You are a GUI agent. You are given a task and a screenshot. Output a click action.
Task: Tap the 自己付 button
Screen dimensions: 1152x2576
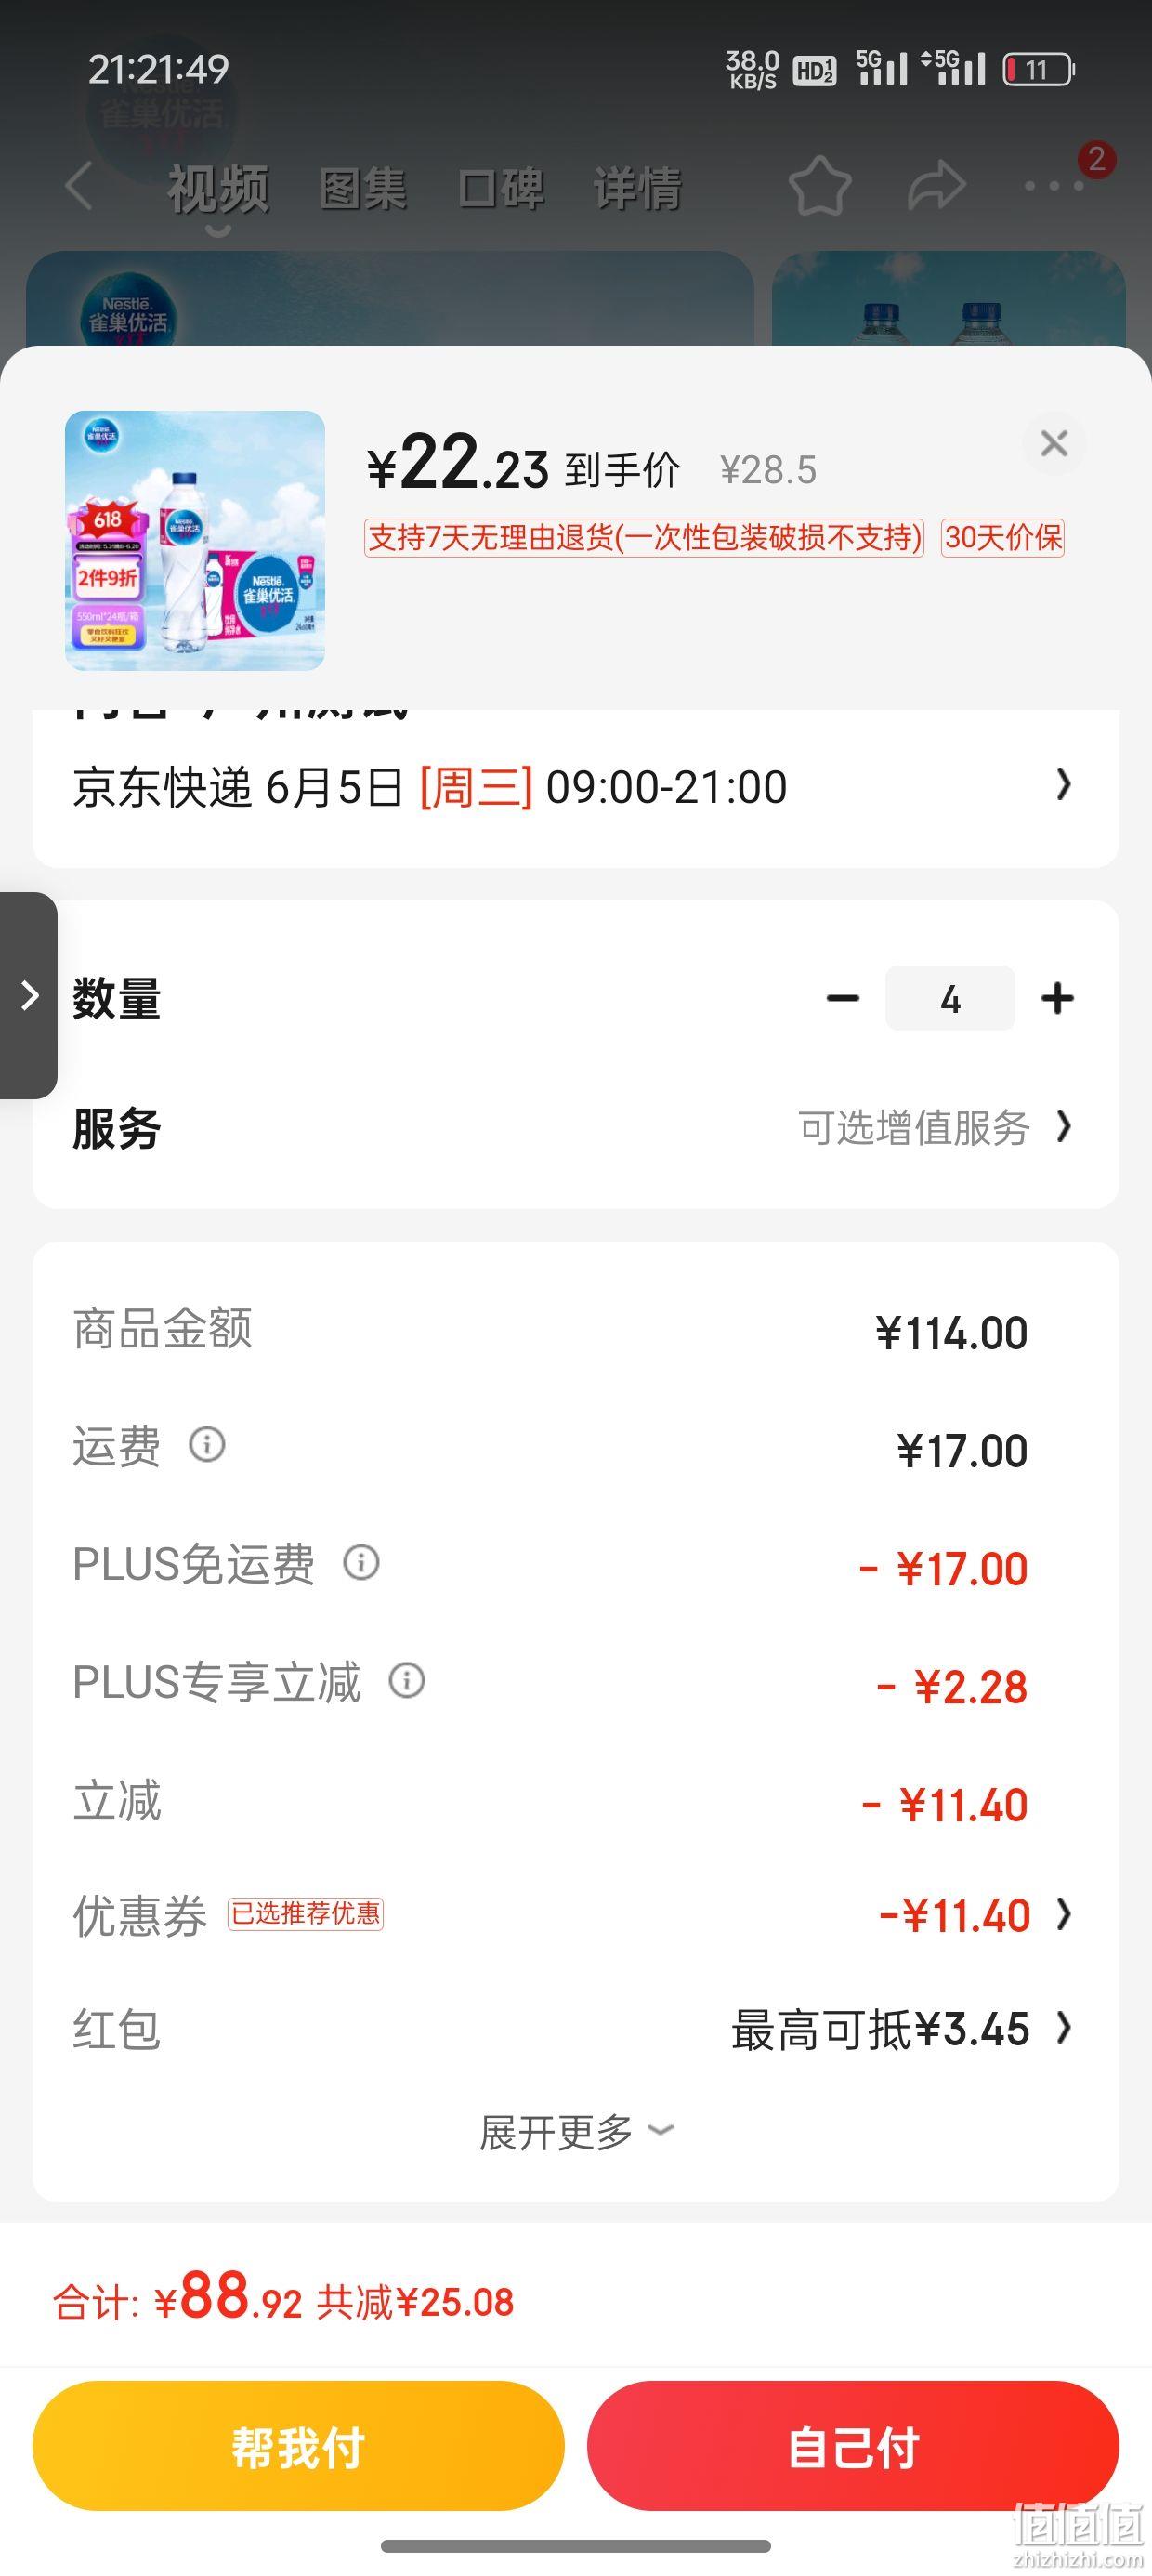853,2445
